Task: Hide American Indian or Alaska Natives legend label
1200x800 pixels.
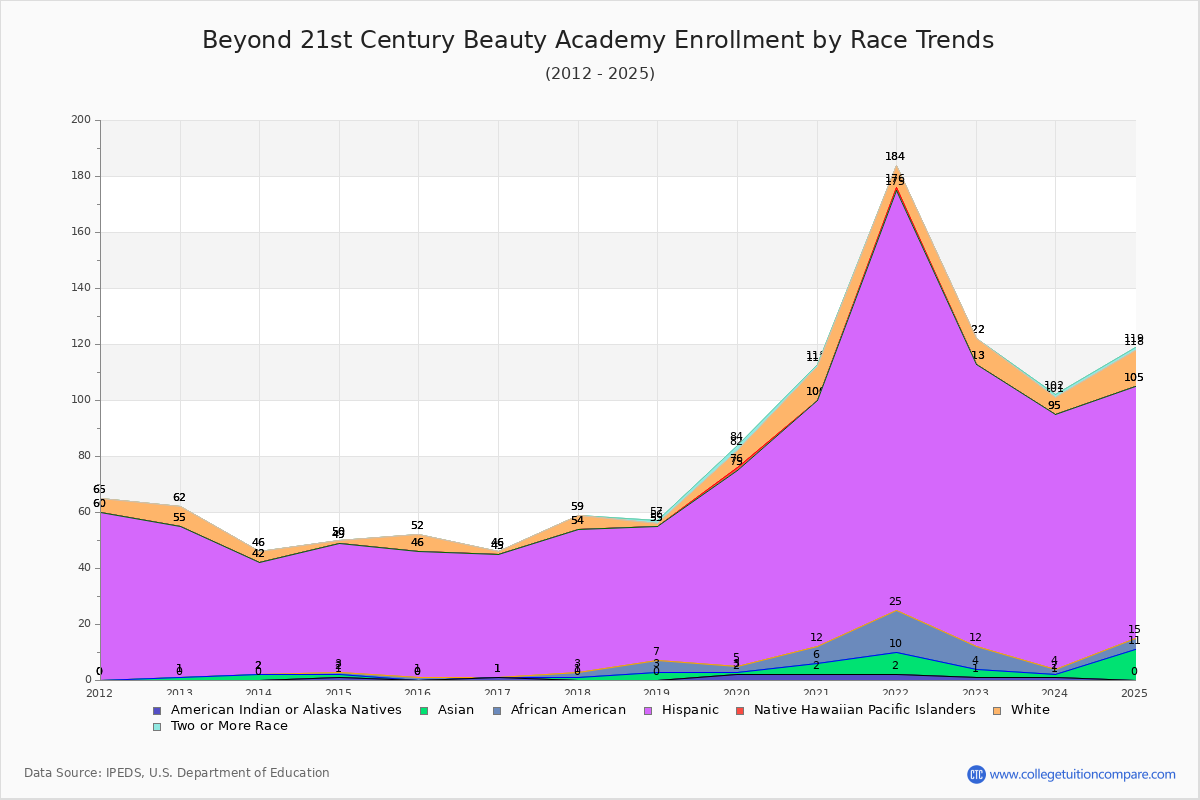Action: (284, 710)
